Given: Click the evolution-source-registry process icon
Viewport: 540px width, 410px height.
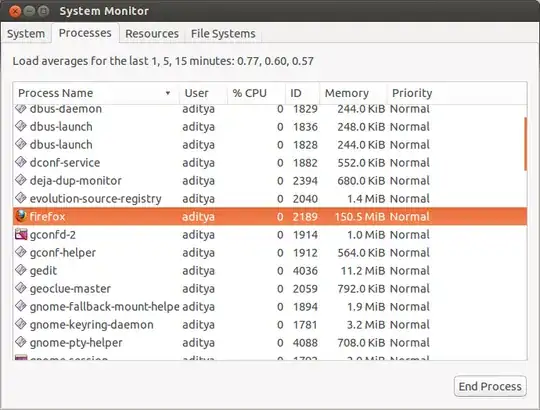Looking at the screenshot, I should click(21, 198).
